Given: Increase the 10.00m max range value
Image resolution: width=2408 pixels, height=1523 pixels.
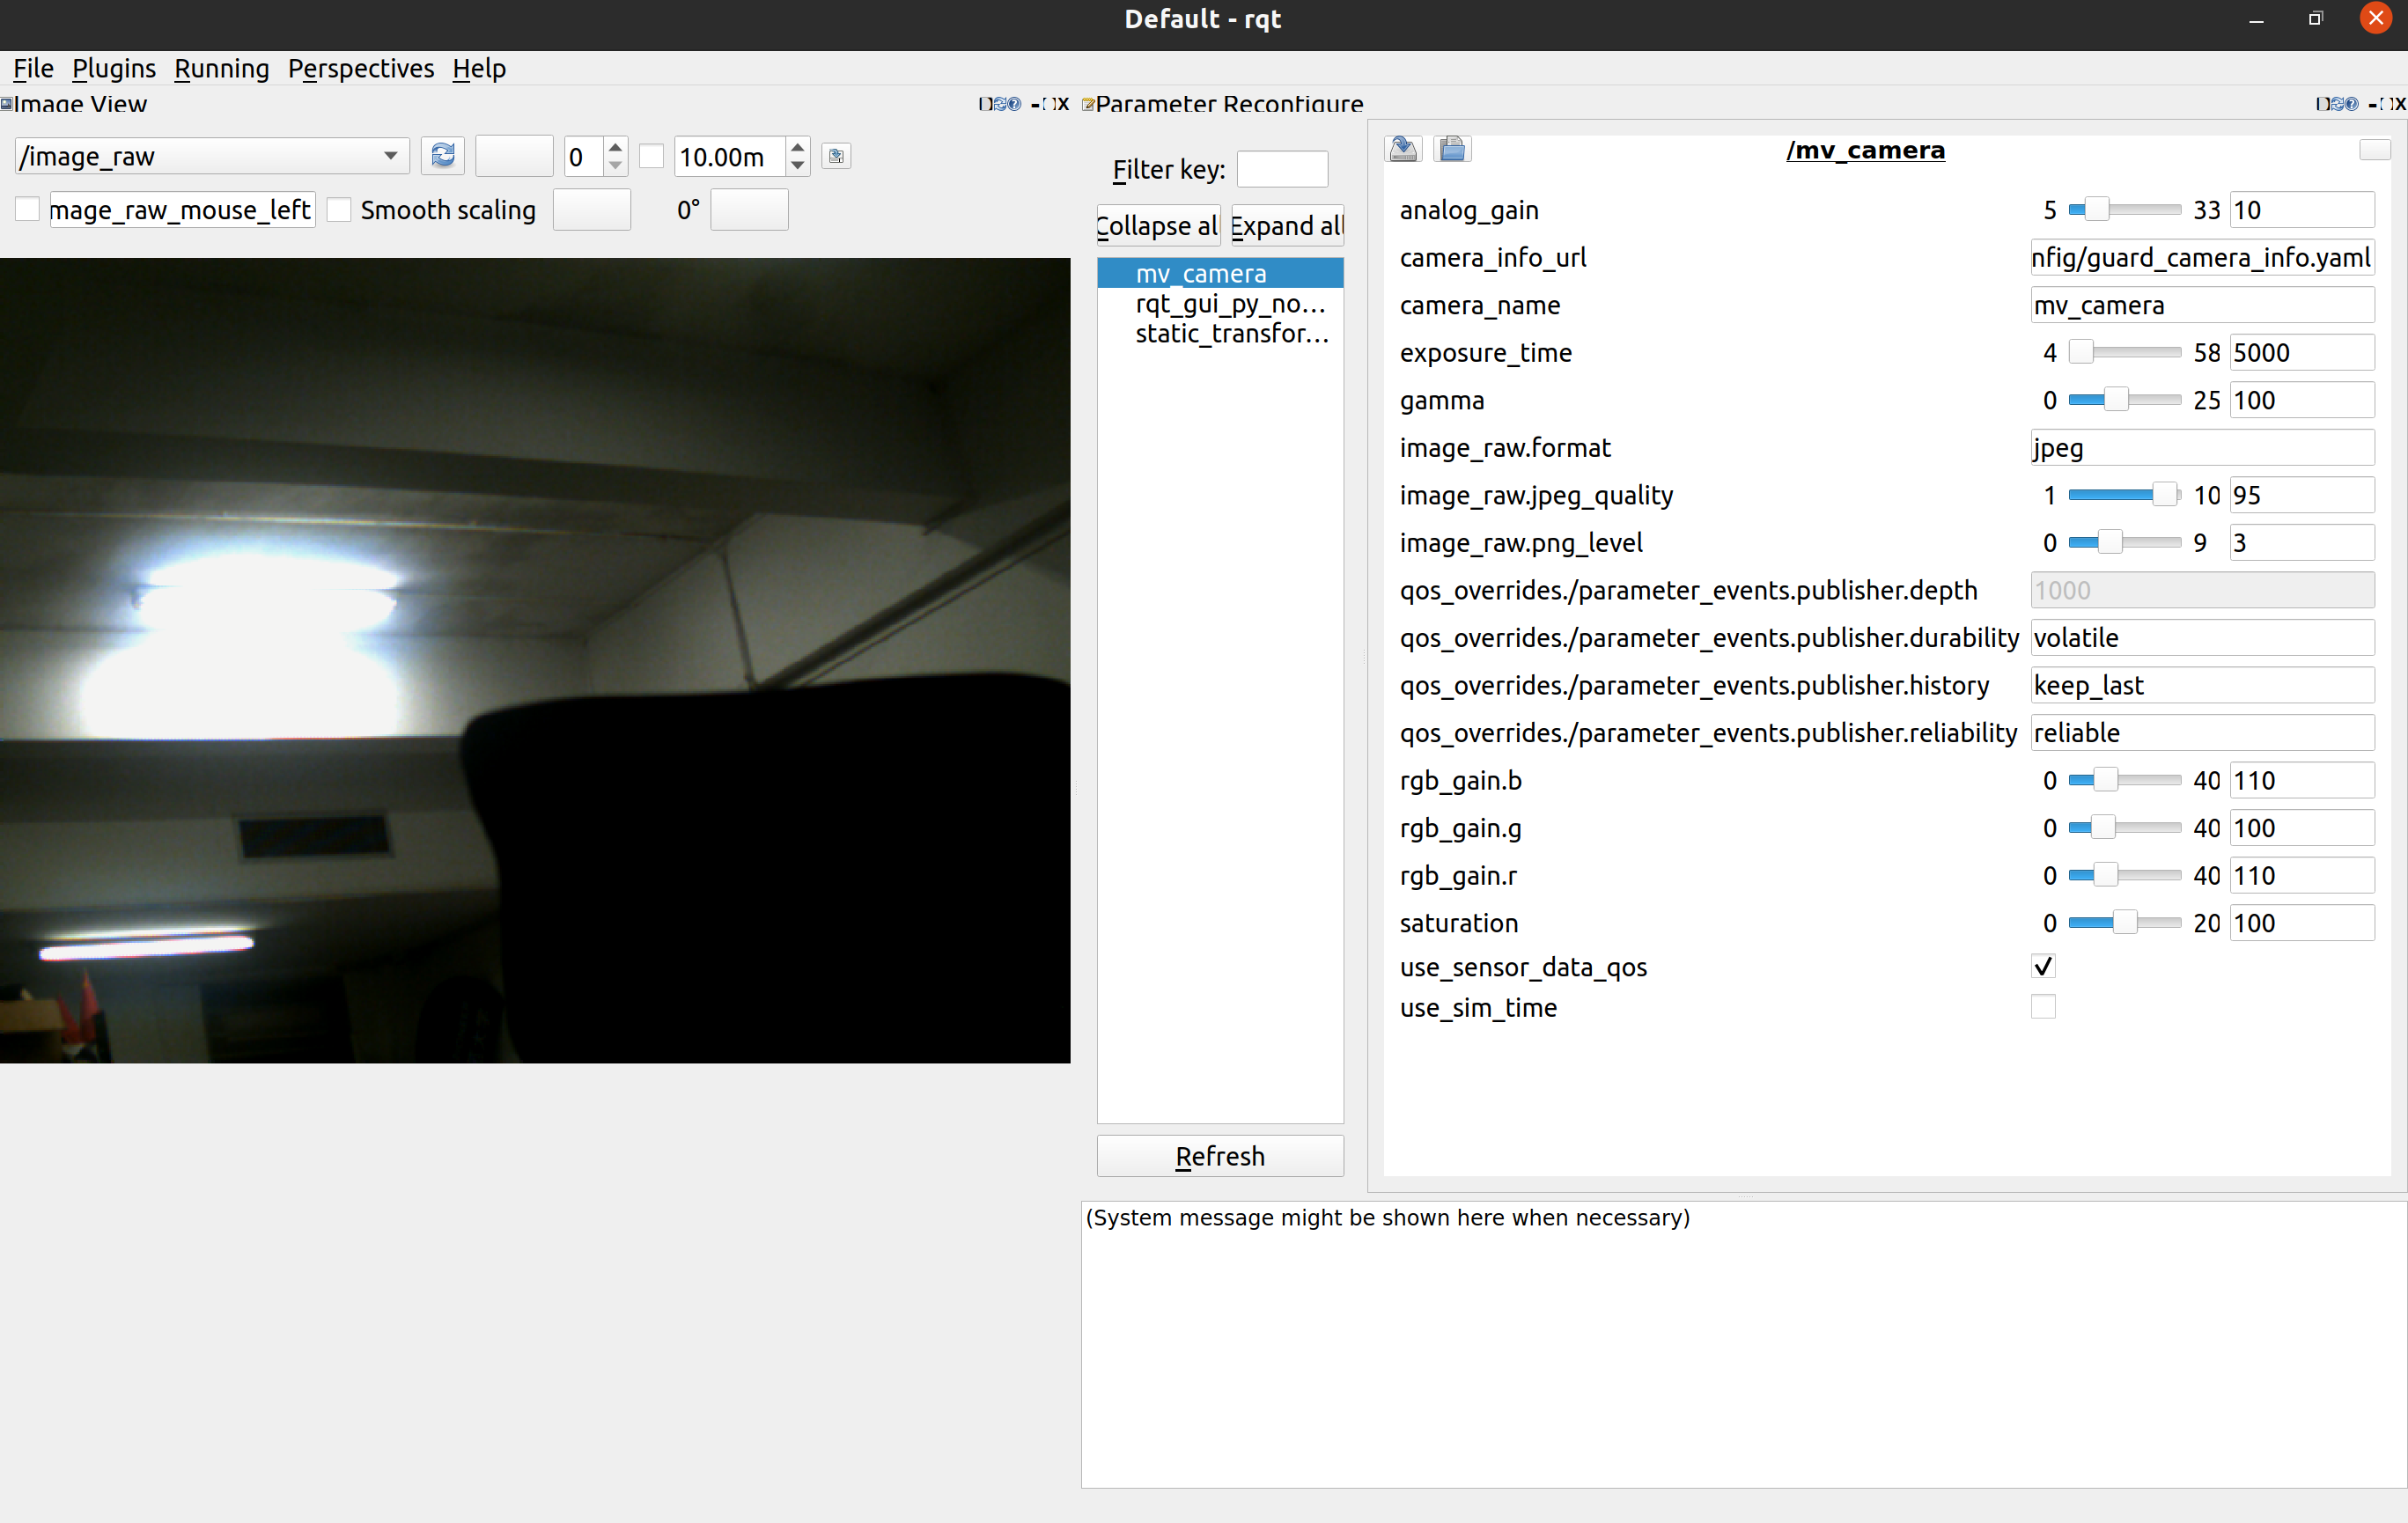Looking at the screenshot, I should [x=797, y=147].
